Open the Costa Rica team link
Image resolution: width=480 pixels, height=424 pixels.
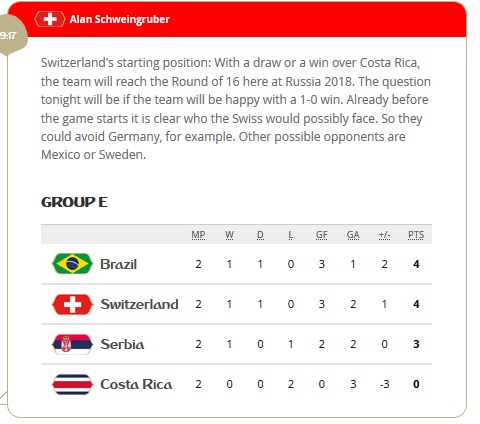[136, 384]
